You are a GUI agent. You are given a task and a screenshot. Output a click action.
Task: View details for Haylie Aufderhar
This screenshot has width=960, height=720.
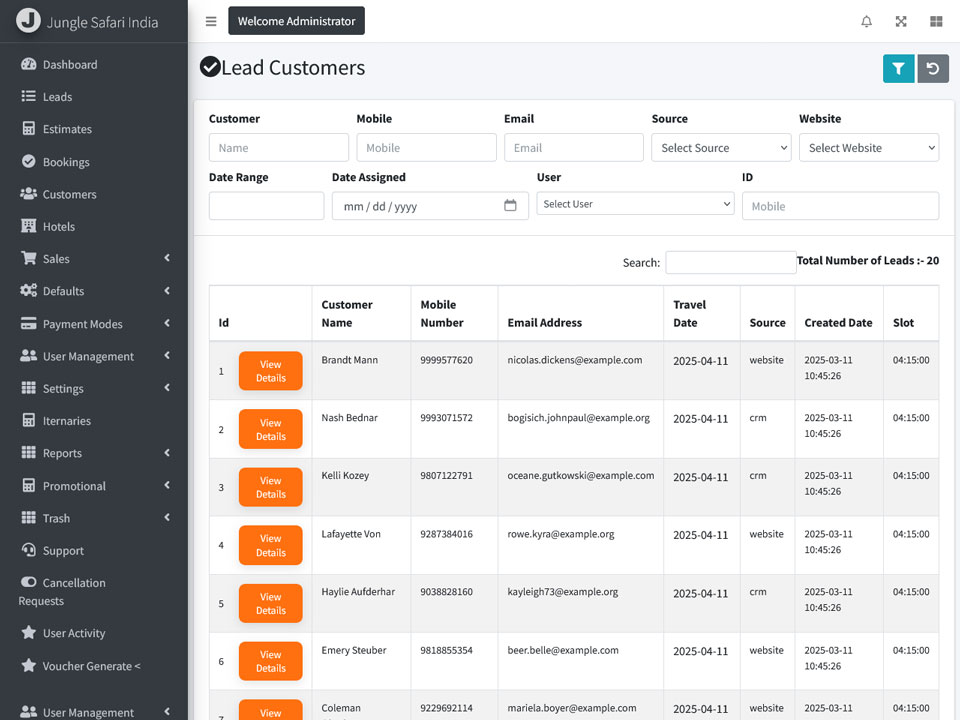tap(271, 603)
